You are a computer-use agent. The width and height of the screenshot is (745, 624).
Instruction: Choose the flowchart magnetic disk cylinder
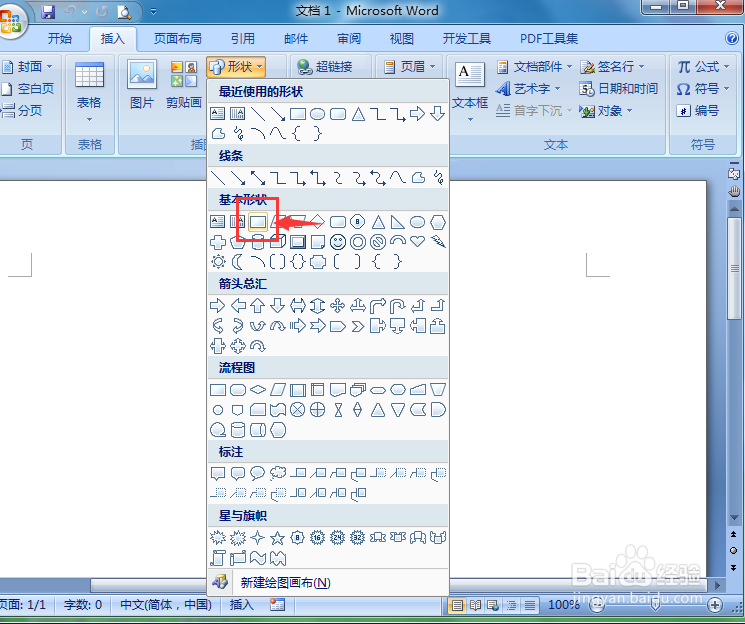pyautogui.click(x=238, y=430)
